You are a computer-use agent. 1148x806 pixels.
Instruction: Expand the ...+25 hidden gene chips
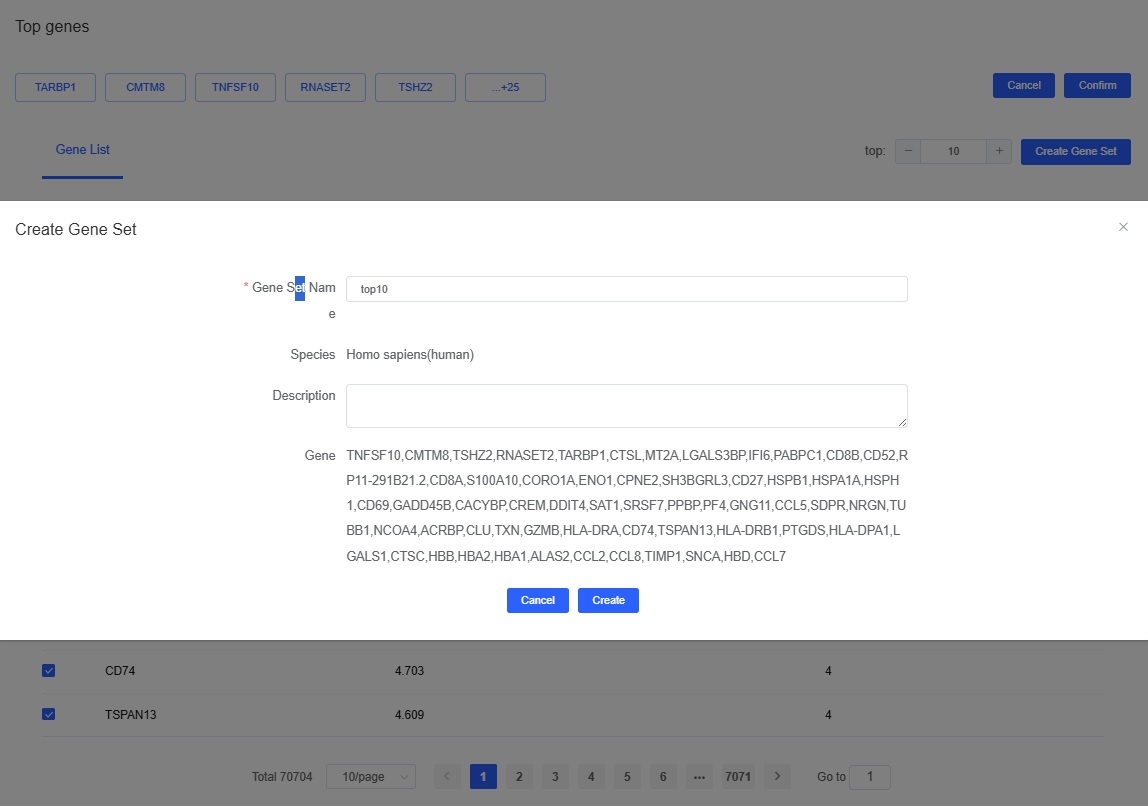point(505,87)
